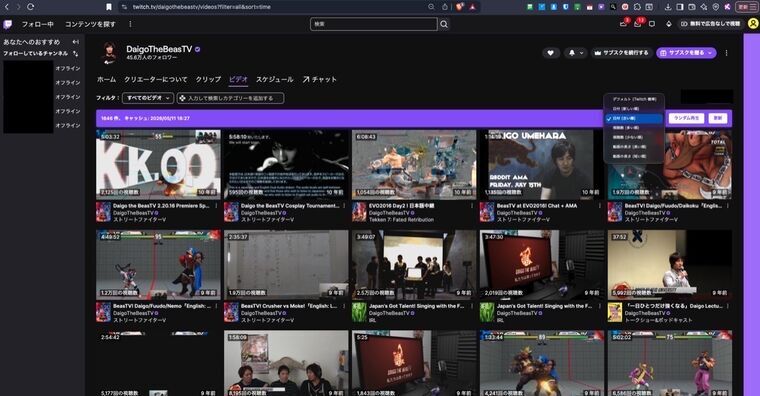Click the Brave shield icon
760x396 pixels.
tap(459, 7)
